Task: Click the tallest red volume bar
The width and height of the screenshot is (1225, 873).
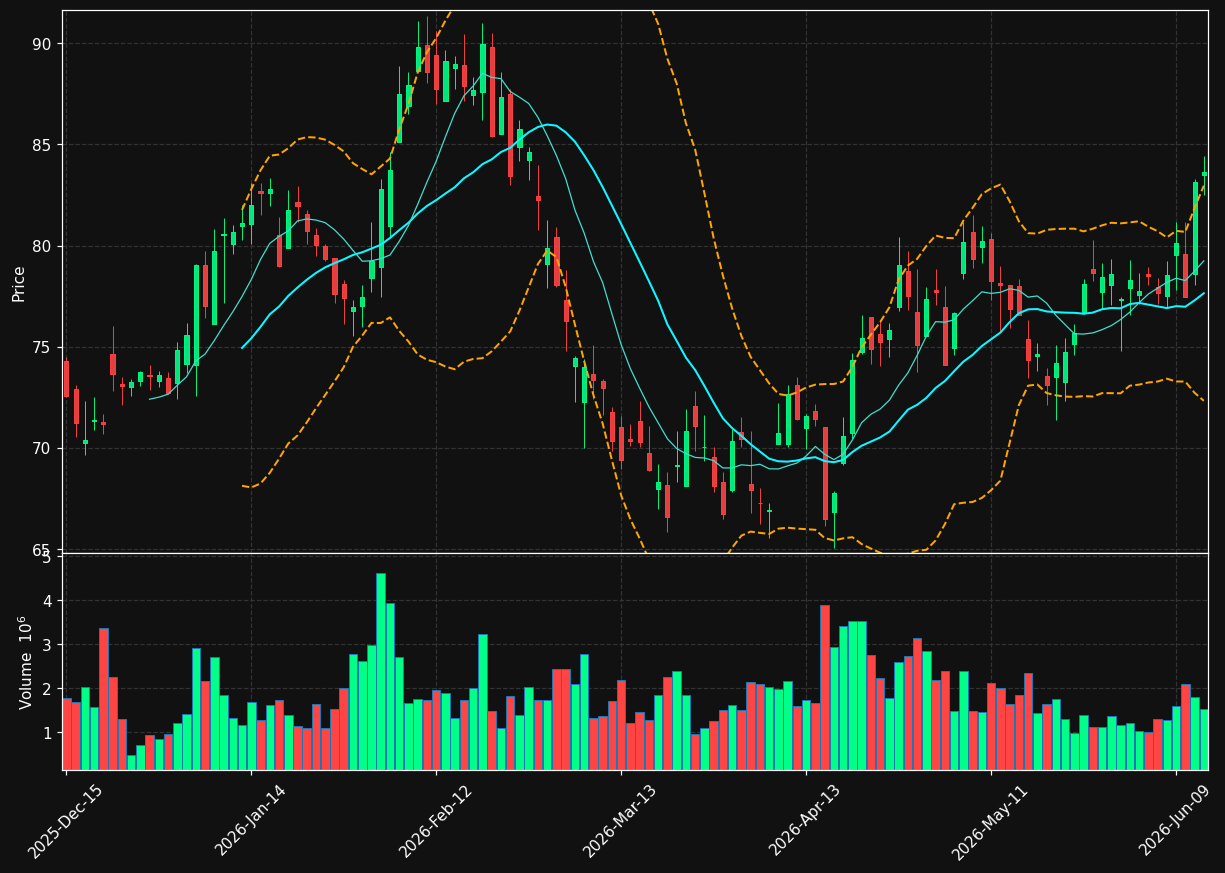Action: point(825,687)
